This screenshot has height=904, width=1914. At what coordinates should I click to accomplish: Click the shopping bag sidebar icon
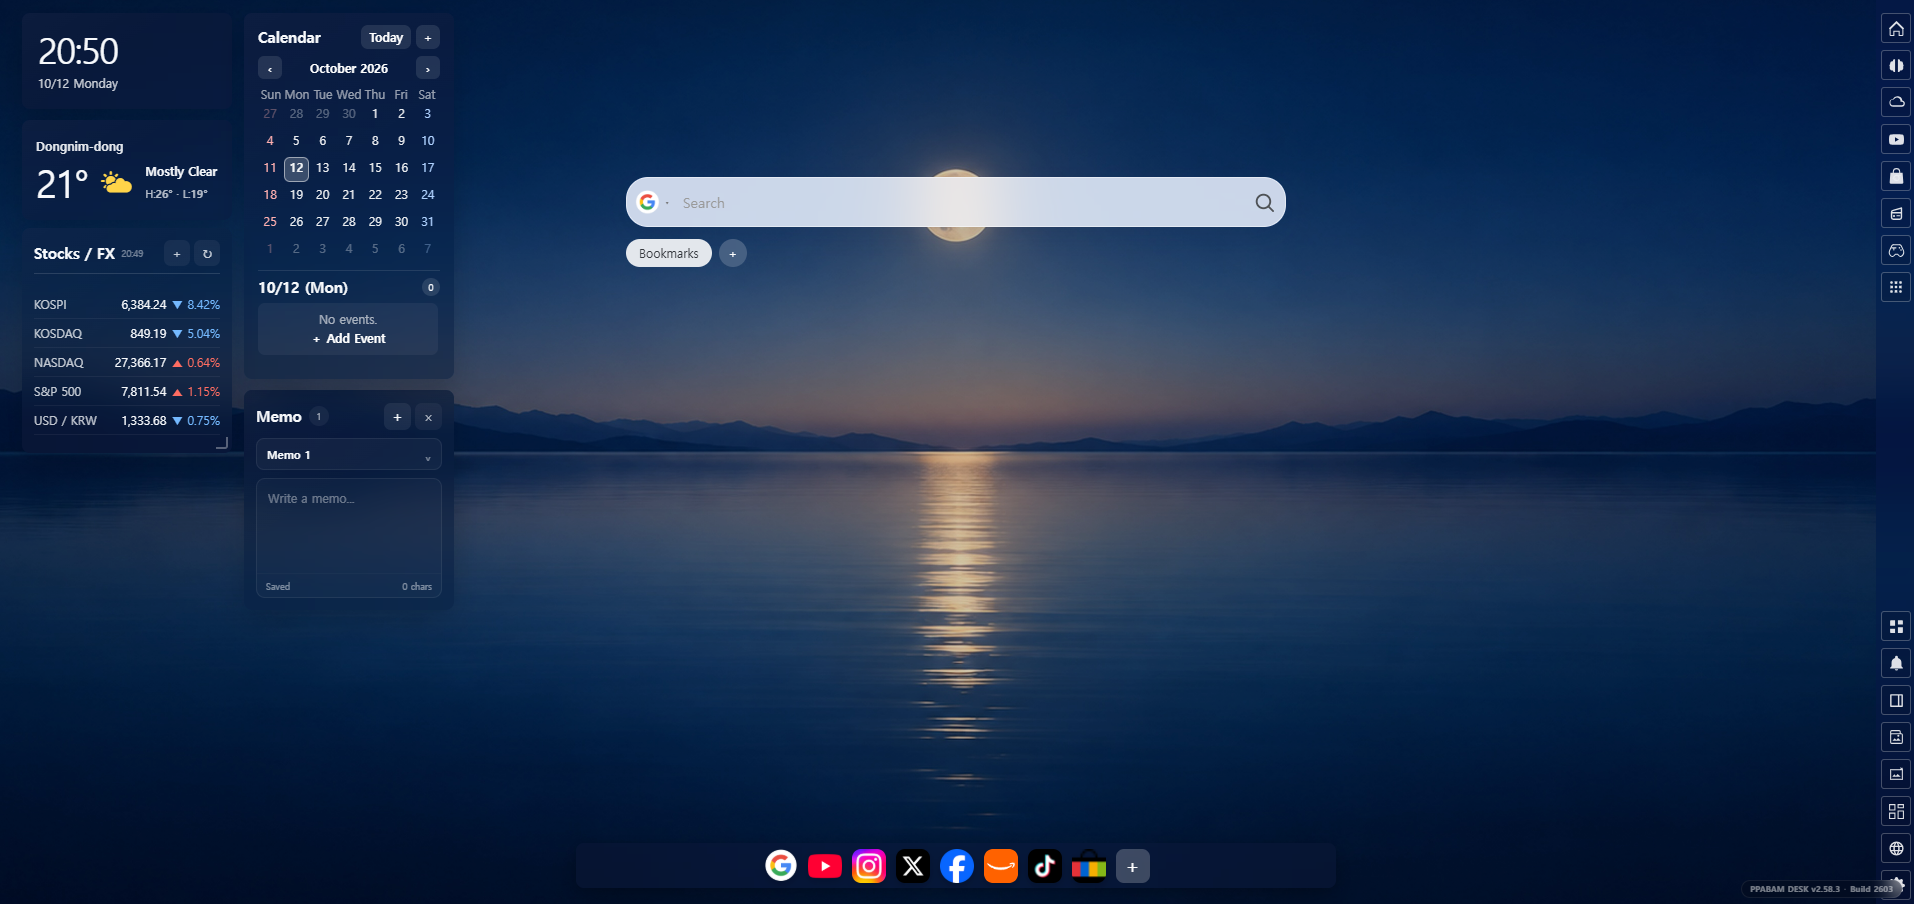click(1896, 177)
